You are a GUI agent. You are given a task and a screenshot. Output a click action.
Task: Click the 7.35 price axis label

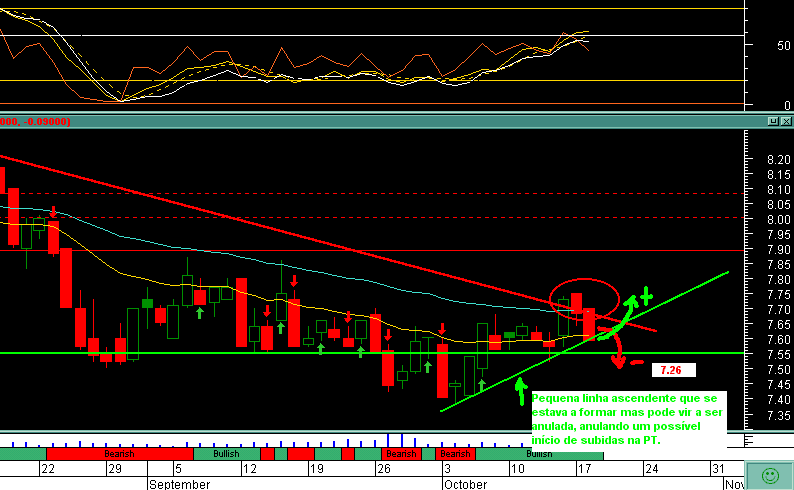tap(779, 415)
